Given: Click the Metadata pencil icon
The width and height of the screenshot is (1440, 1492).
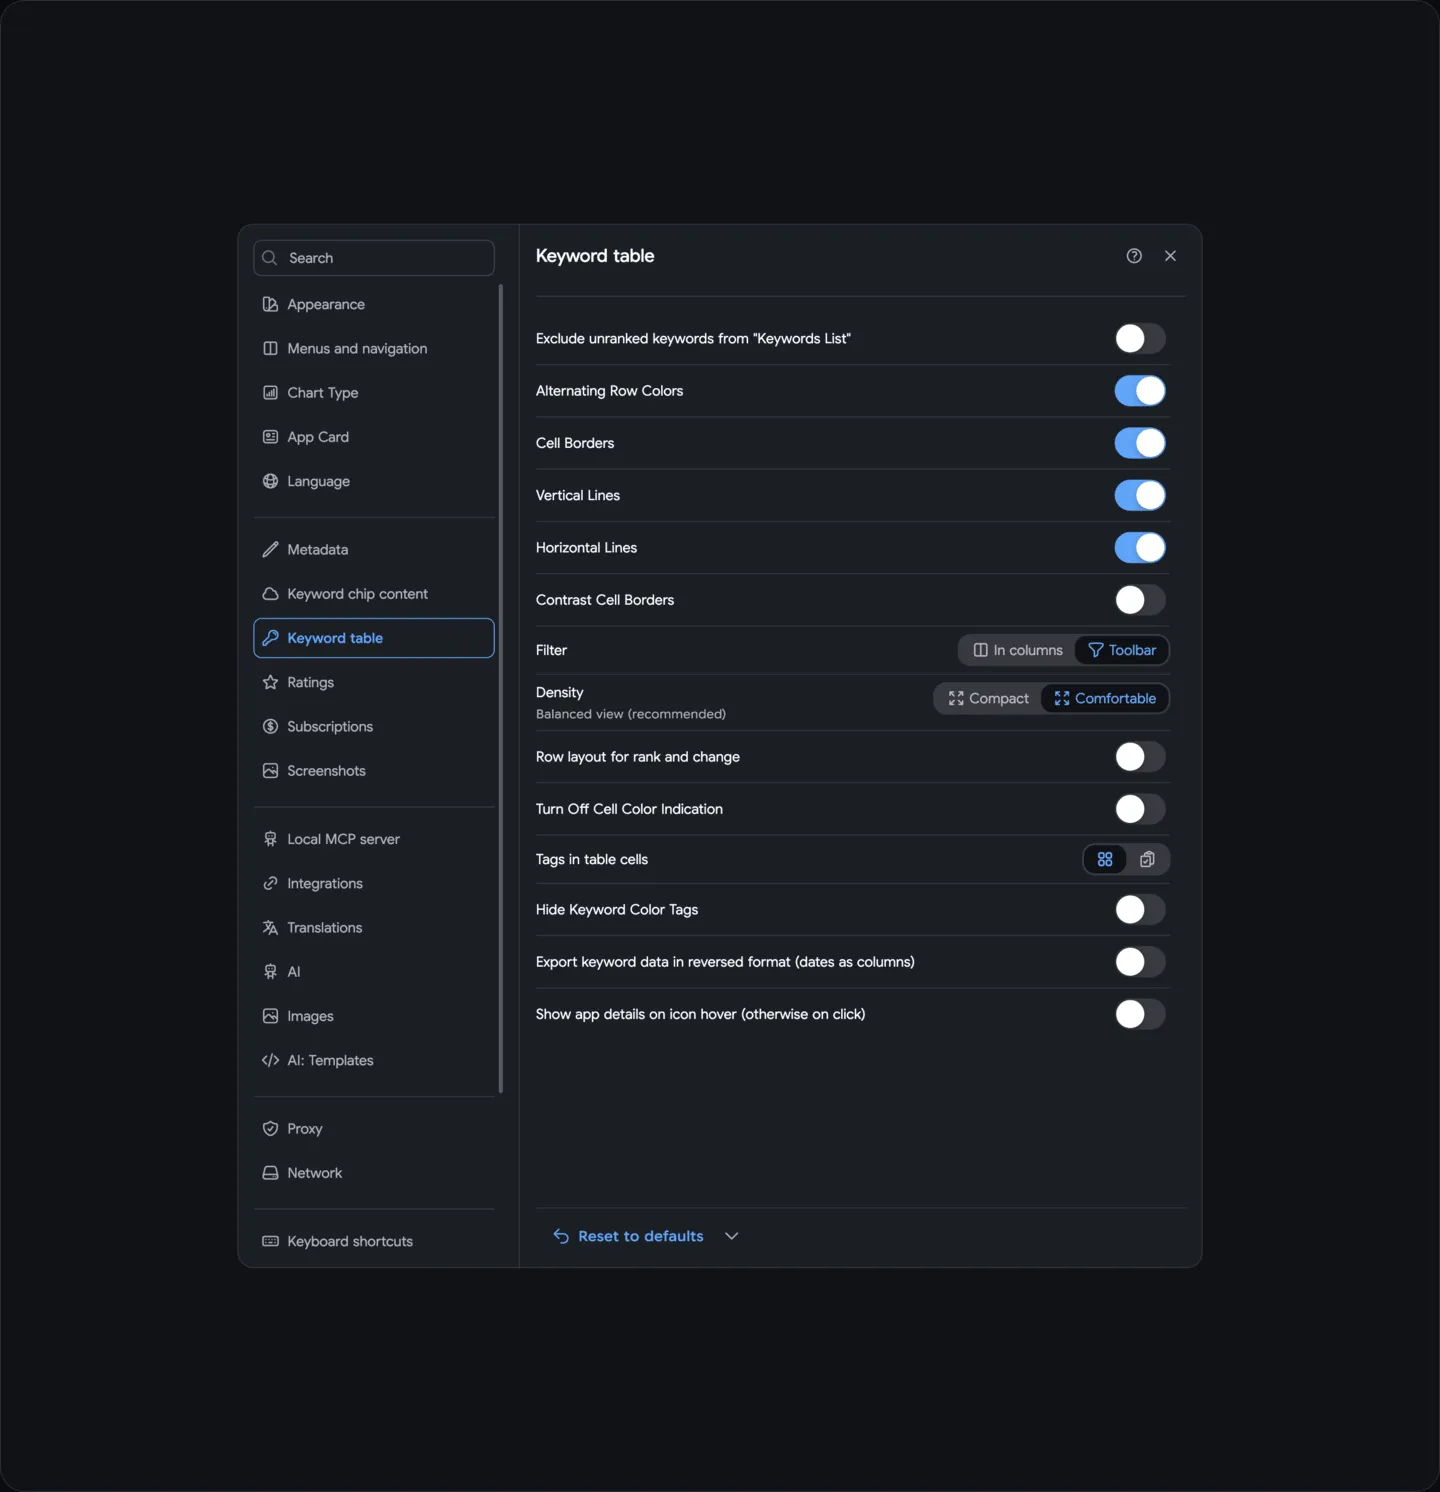Looking at the screenshot, I should (270, 549).
